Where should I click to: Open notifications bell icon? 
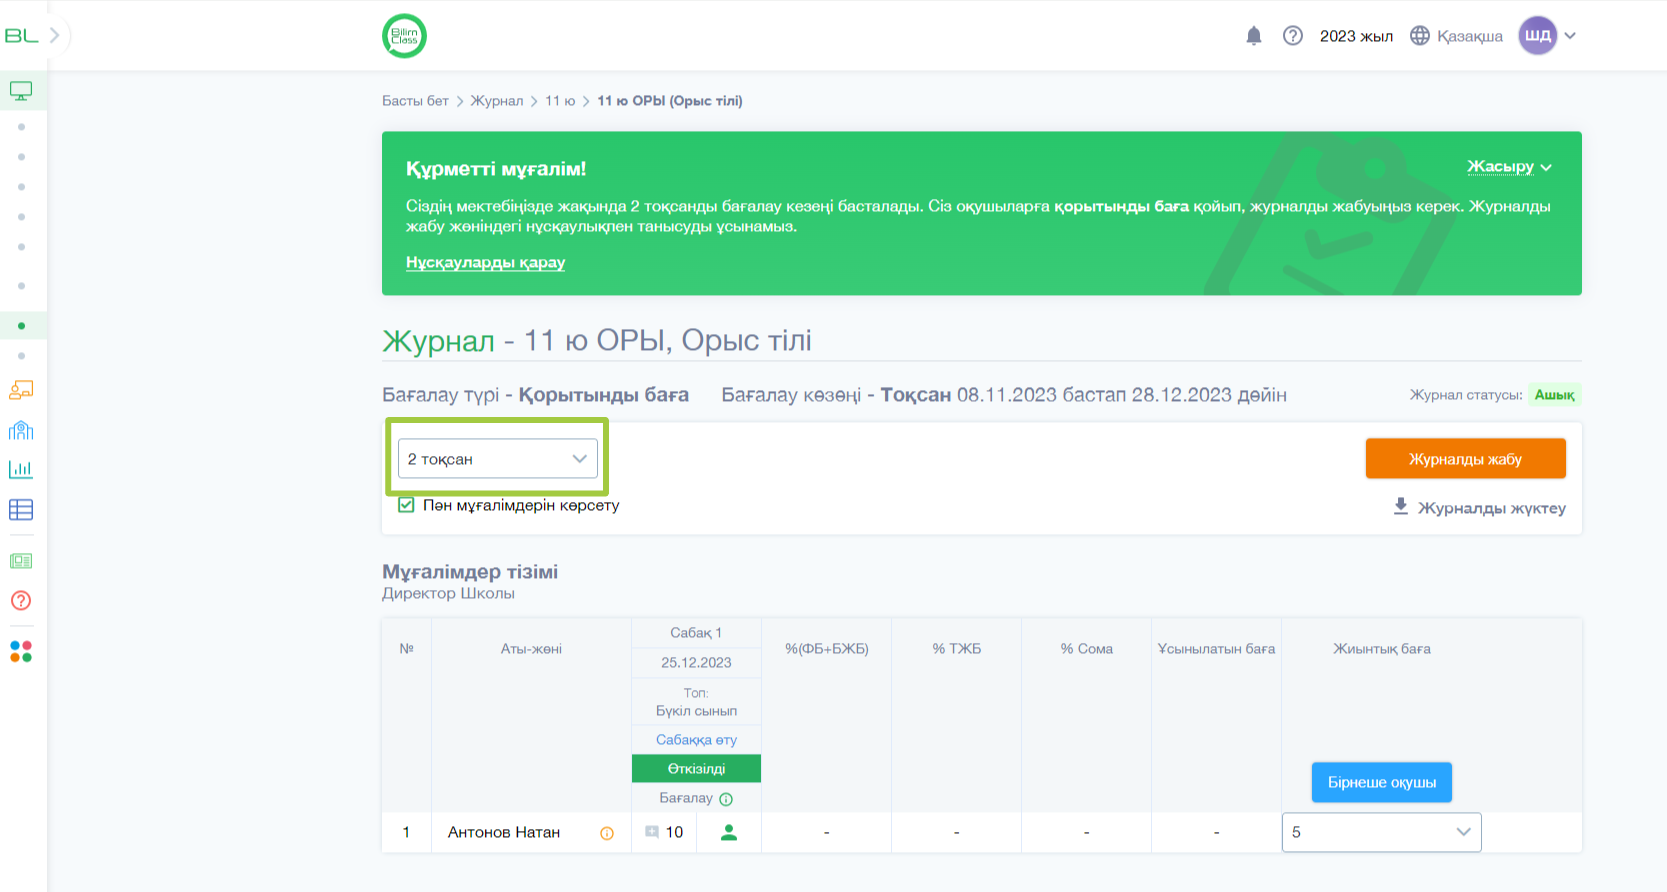[x=1254, y=36]
